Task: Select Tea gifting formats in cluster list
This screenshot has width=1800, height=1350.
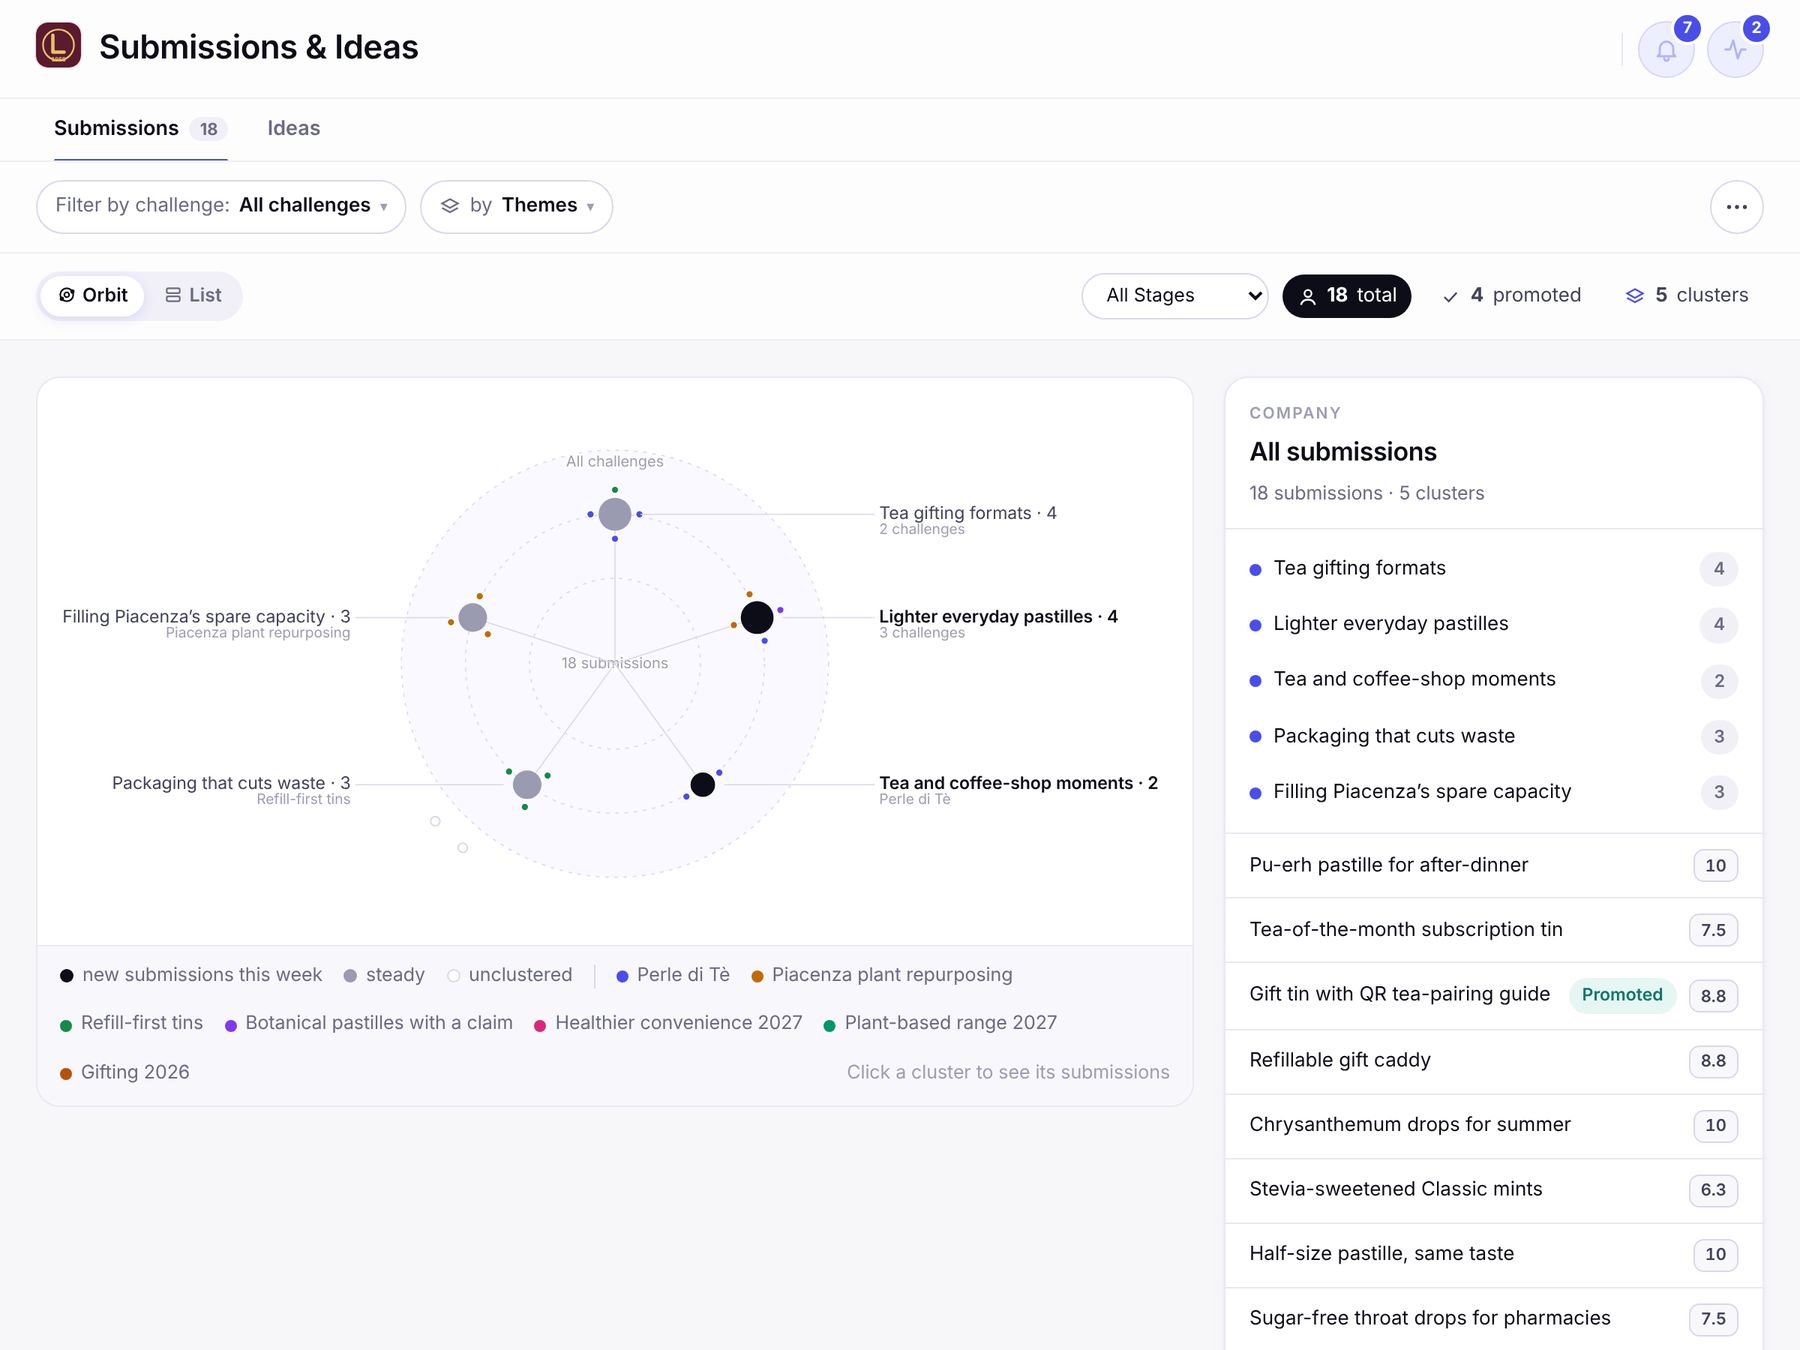Action: tap(1493, 569)
